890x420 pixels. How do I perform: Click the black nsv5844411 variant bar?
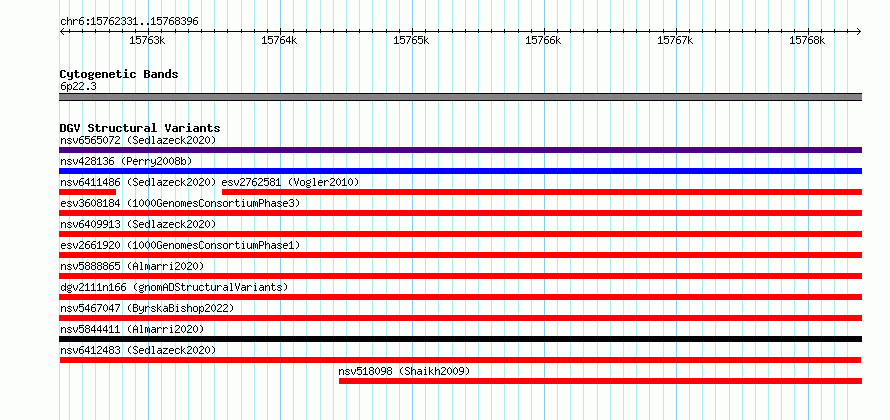460,339
